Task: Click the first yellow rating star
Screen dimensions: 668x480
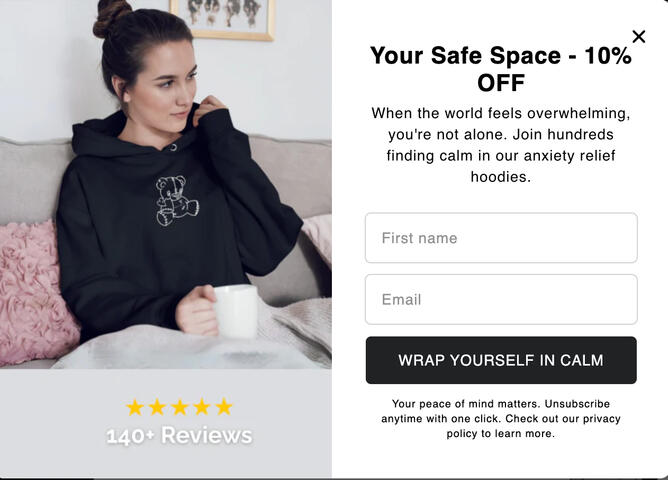Action: (x=135, y=407)
